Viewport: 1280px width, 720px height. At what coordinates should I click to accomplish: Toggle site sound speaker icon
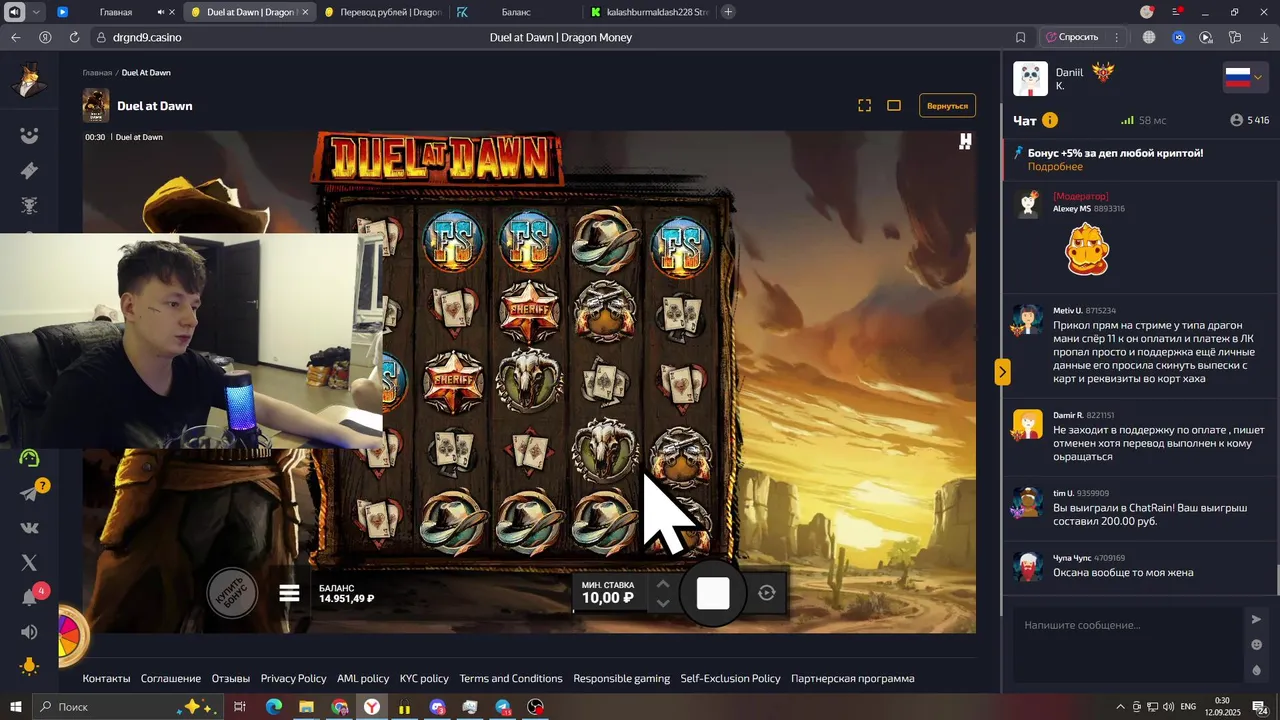tap(30, 632)
